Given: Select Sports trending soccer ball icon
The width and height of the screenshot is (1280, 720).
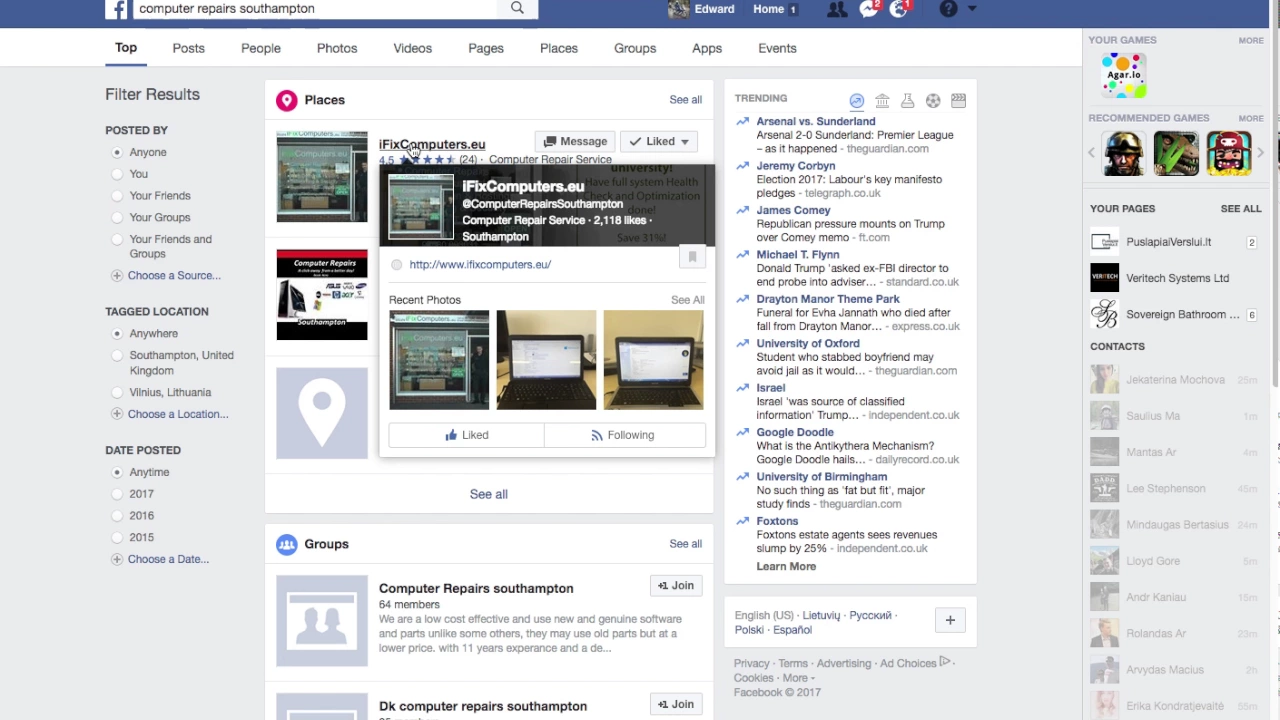Looking at the screenshot, I should [933, 100].
